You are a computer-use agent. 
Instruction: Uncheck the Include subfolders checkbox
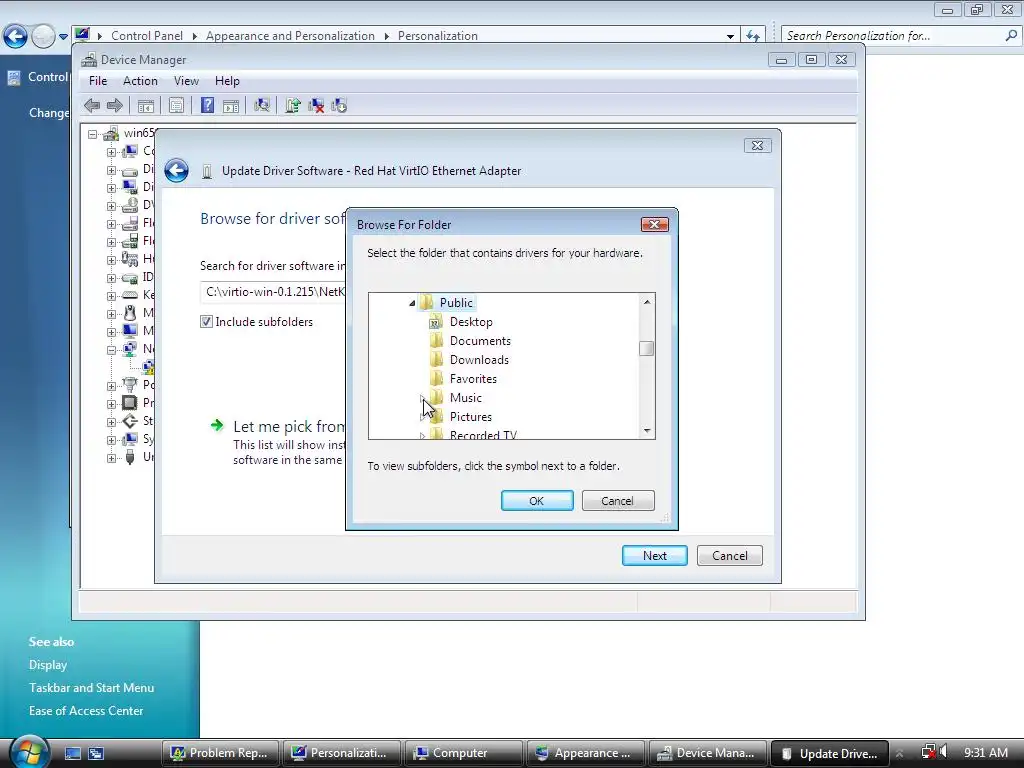point(206,321)
